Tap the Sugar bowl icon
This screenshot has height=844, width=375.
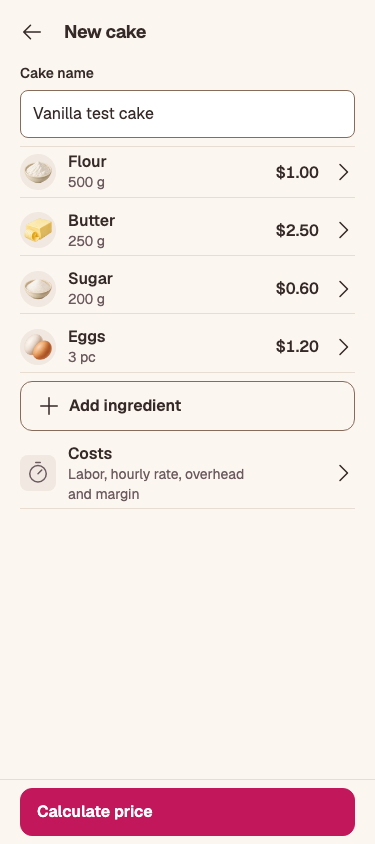(38, 289)
